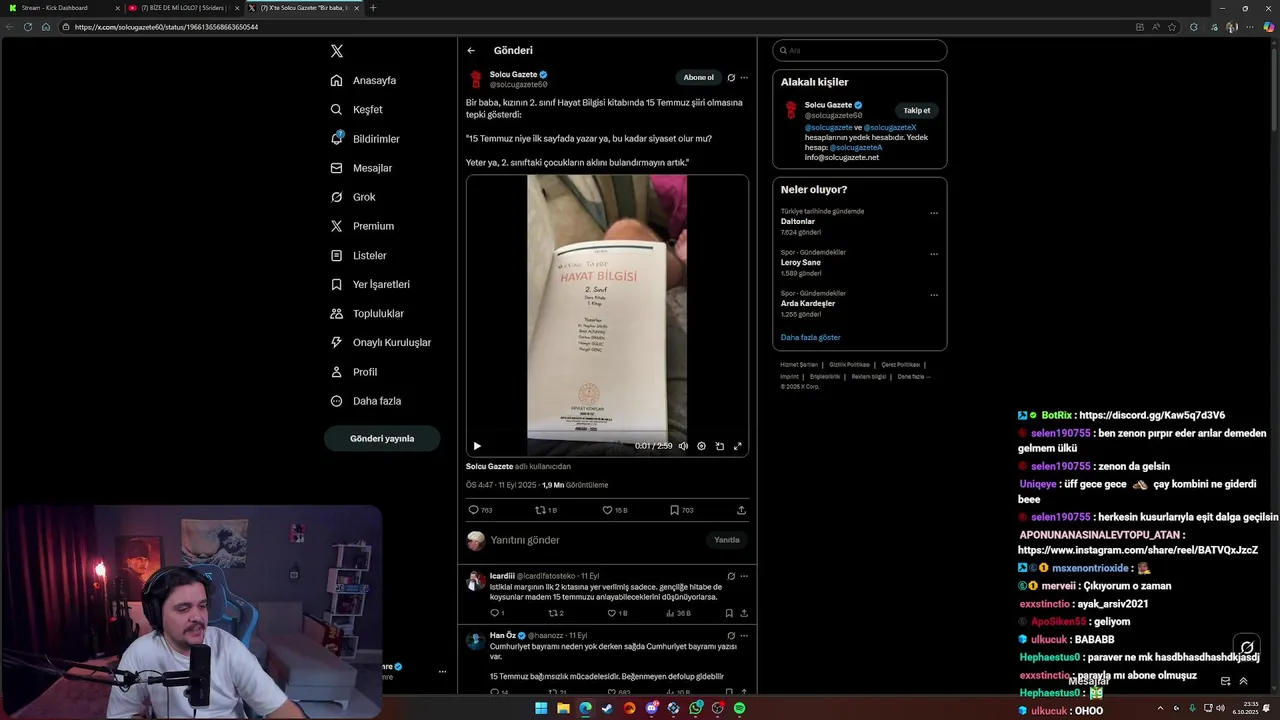1280x720 pixels.
Task: Click the Yanıtla button
Action: pos(727,540)
